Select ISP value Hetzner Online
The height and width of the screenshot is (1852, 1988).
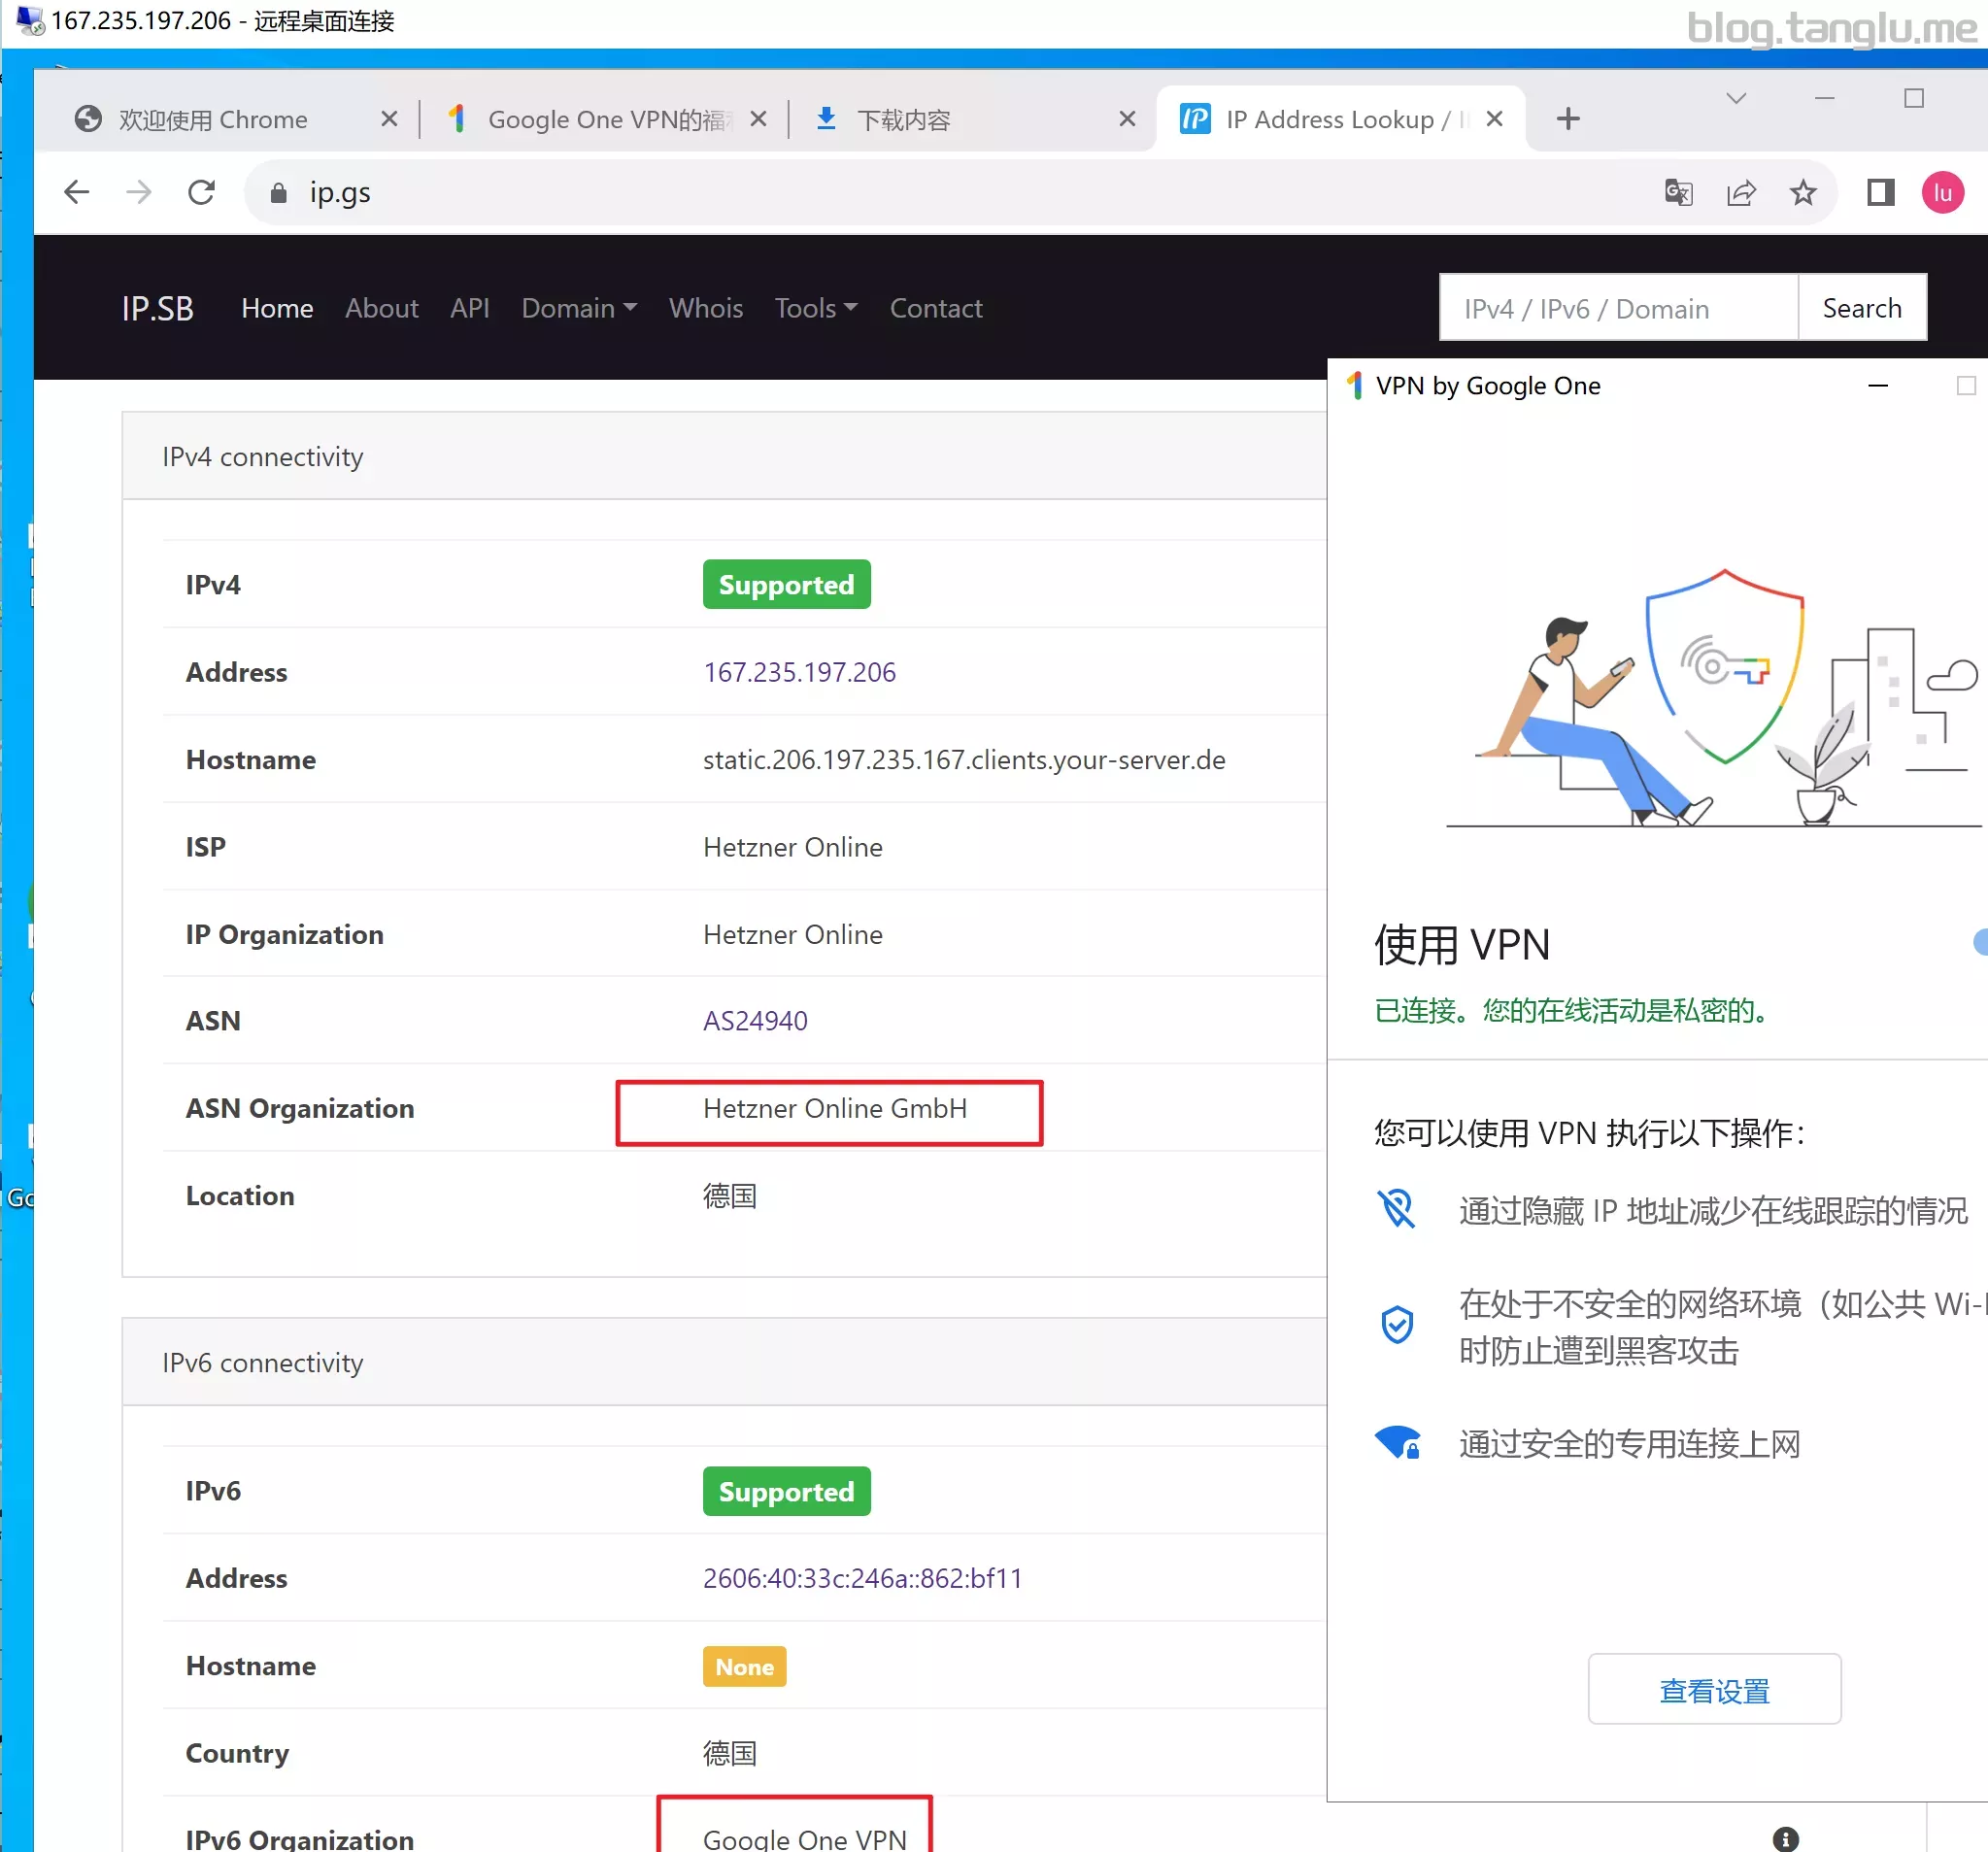[x=792, y=847]
